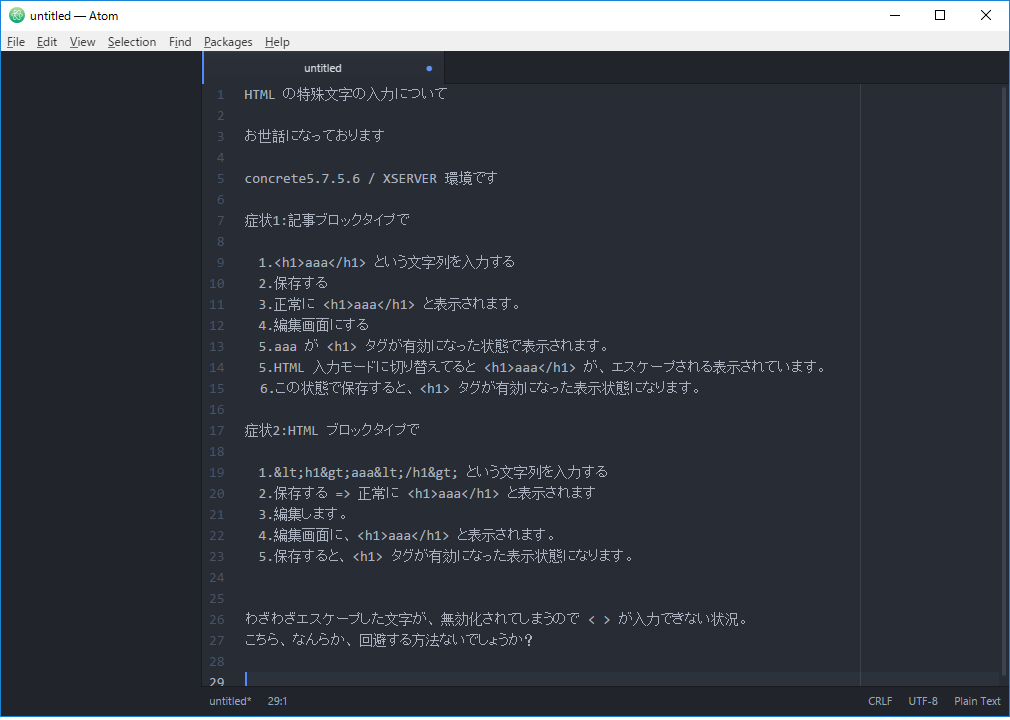The image size is (1010, 720).
Task: Minimize the Atom window
Action: (x=895, y=15)
